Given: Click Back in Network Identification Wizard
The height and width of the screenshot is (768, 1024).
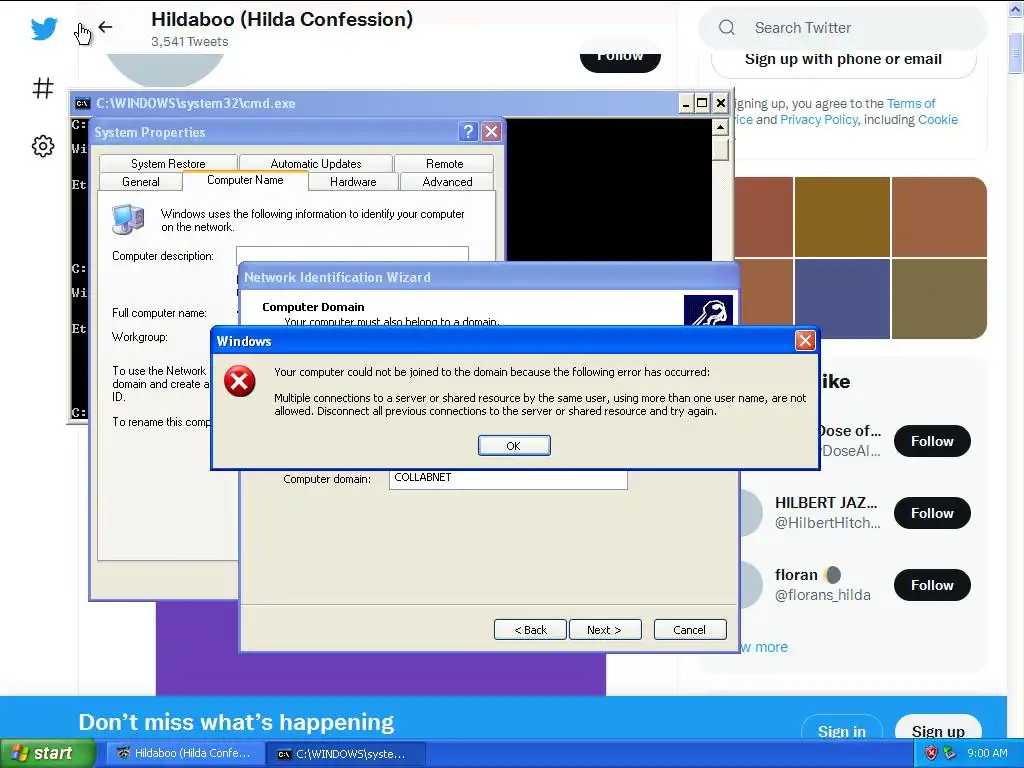Looking at the screenshot, I should pyautogui.click(x=530, y=630).
